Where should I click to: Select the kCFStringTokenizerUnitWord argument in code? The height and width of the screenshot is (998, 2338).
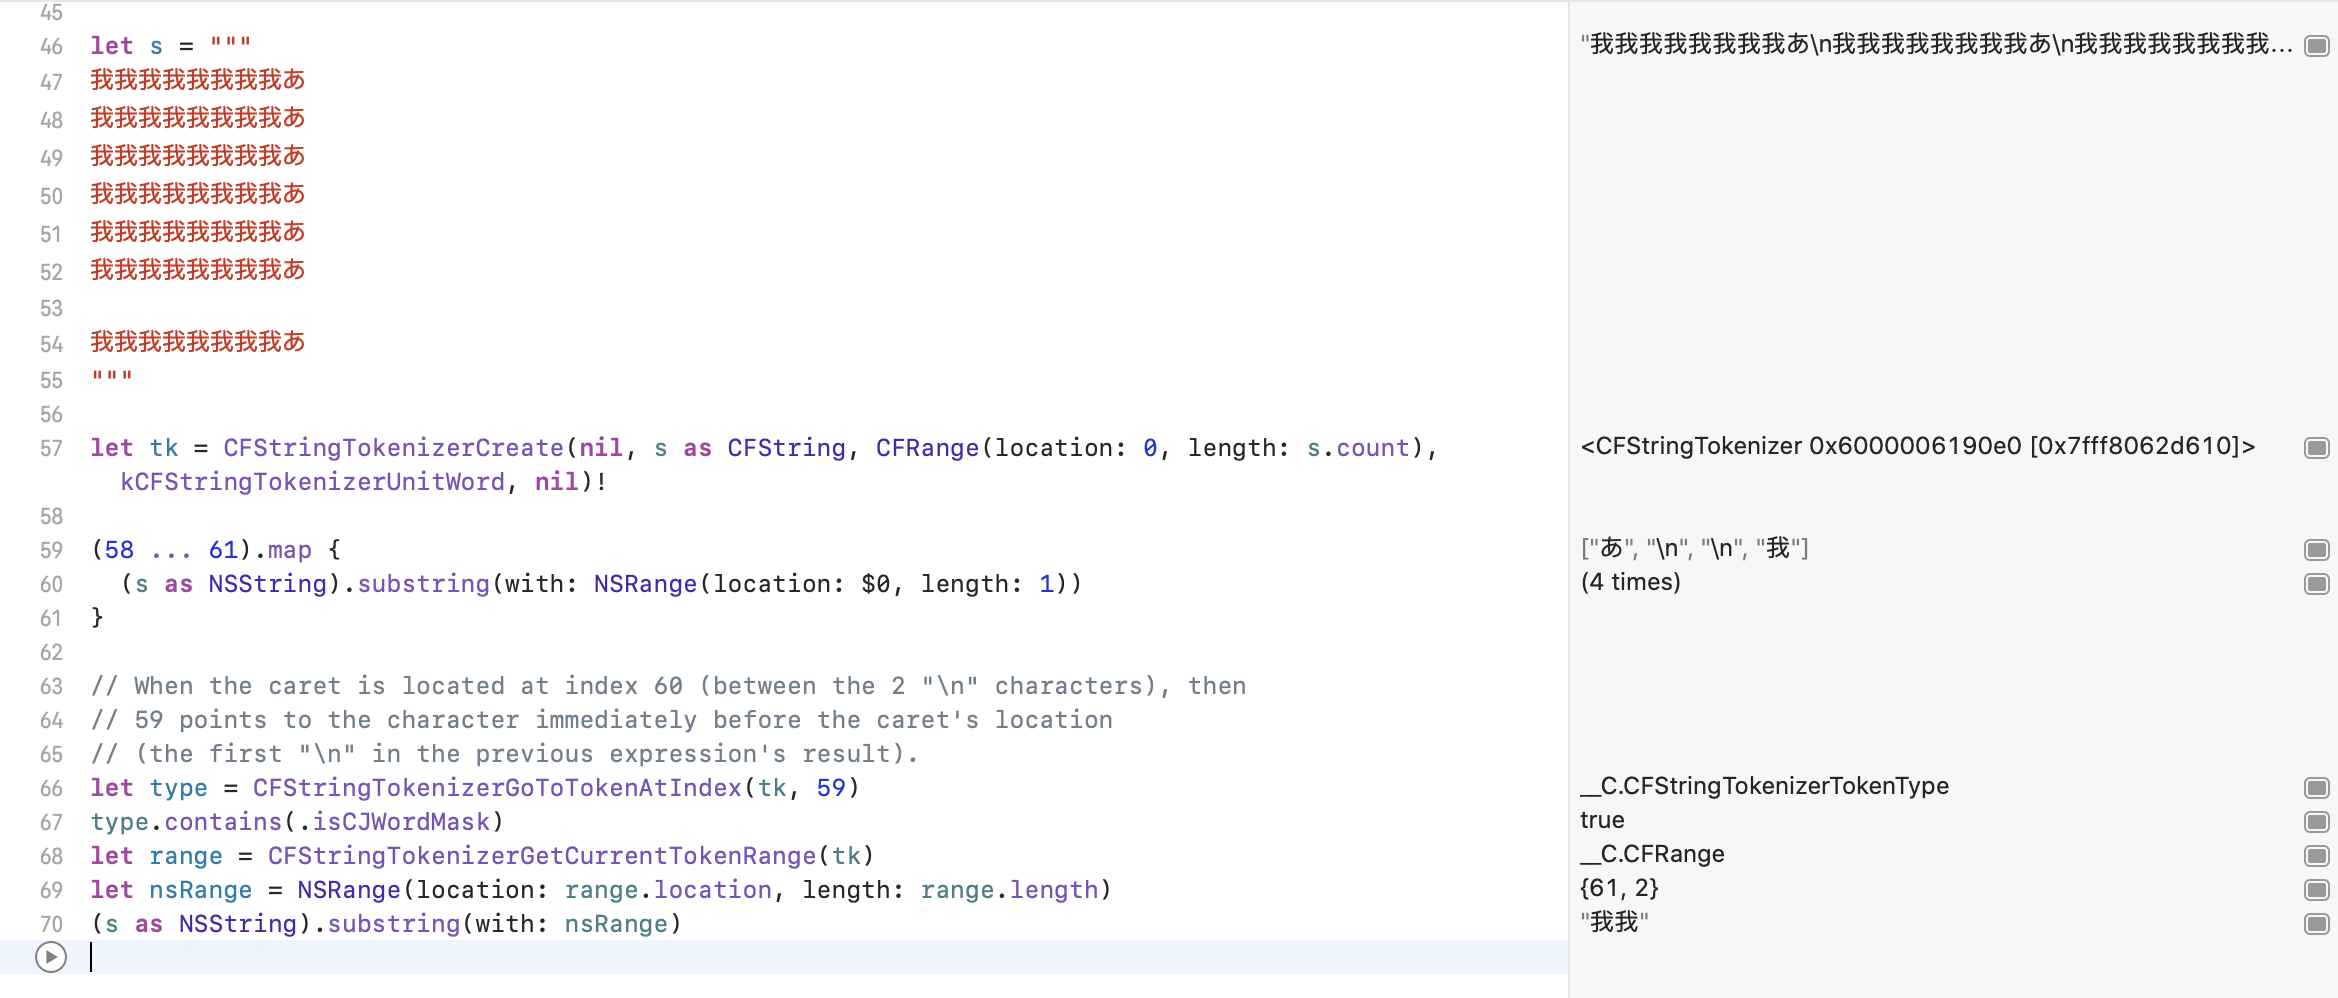[x=311, y=481]
